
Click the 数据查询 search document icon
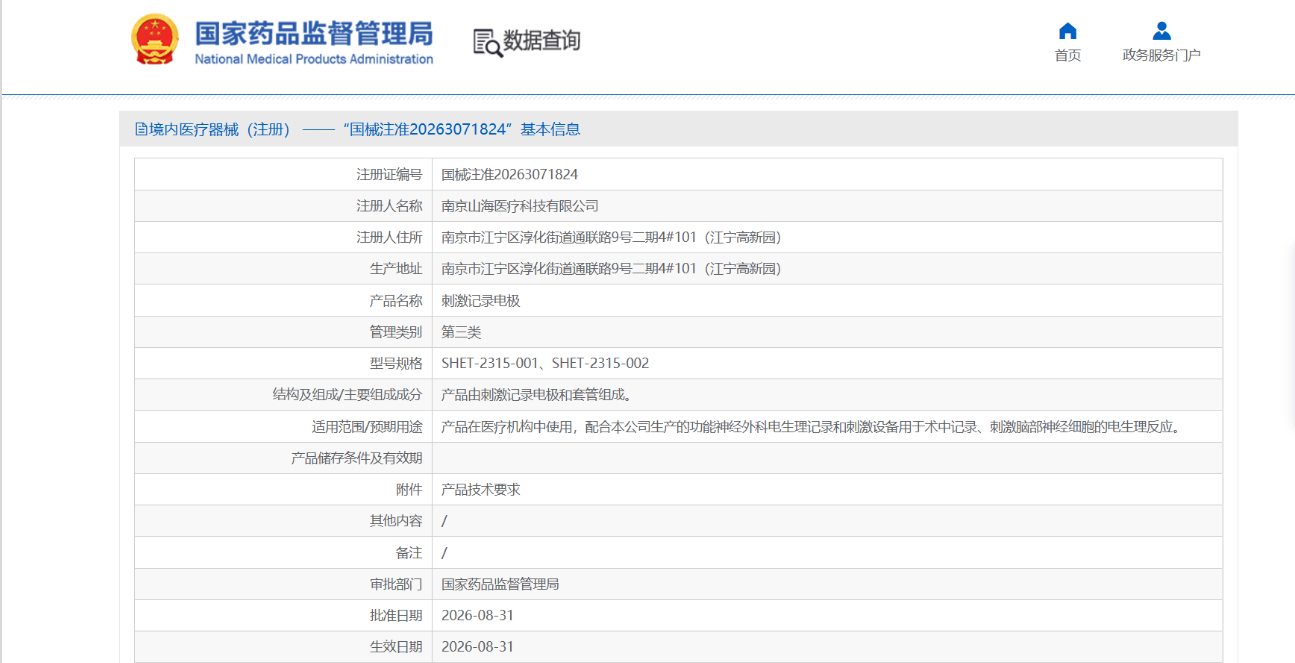click(x=487, y=42)
